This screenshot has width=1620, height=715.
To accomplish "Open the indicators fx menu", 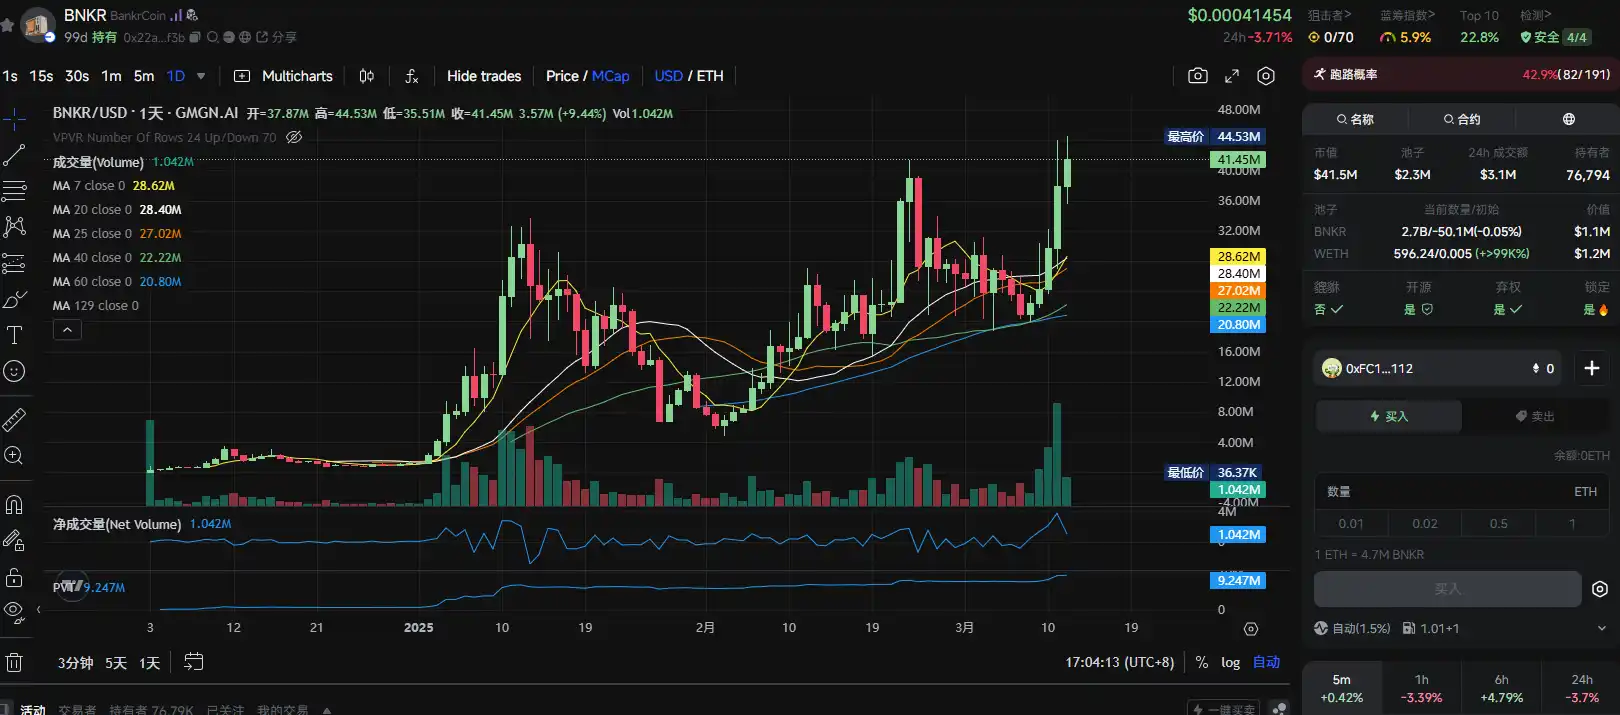I will click(x=411, y=76).
